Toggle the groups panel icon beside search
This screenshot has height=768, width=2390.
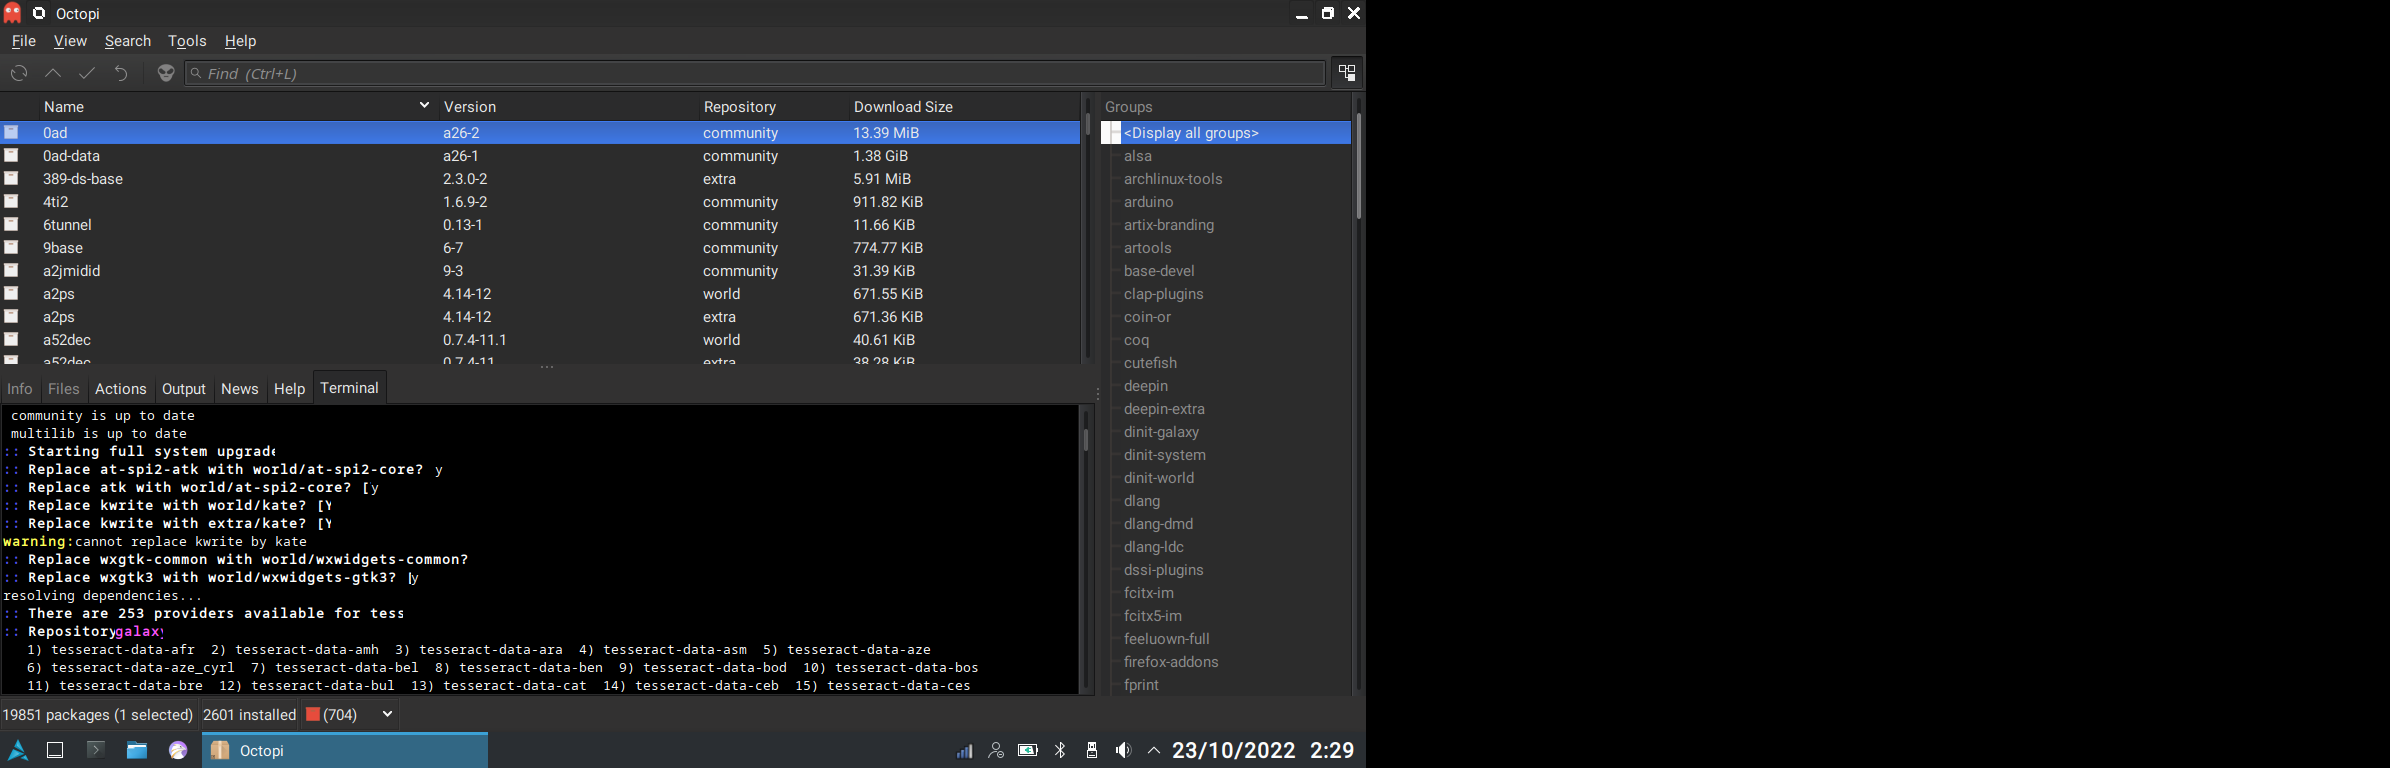(1347, 73)
